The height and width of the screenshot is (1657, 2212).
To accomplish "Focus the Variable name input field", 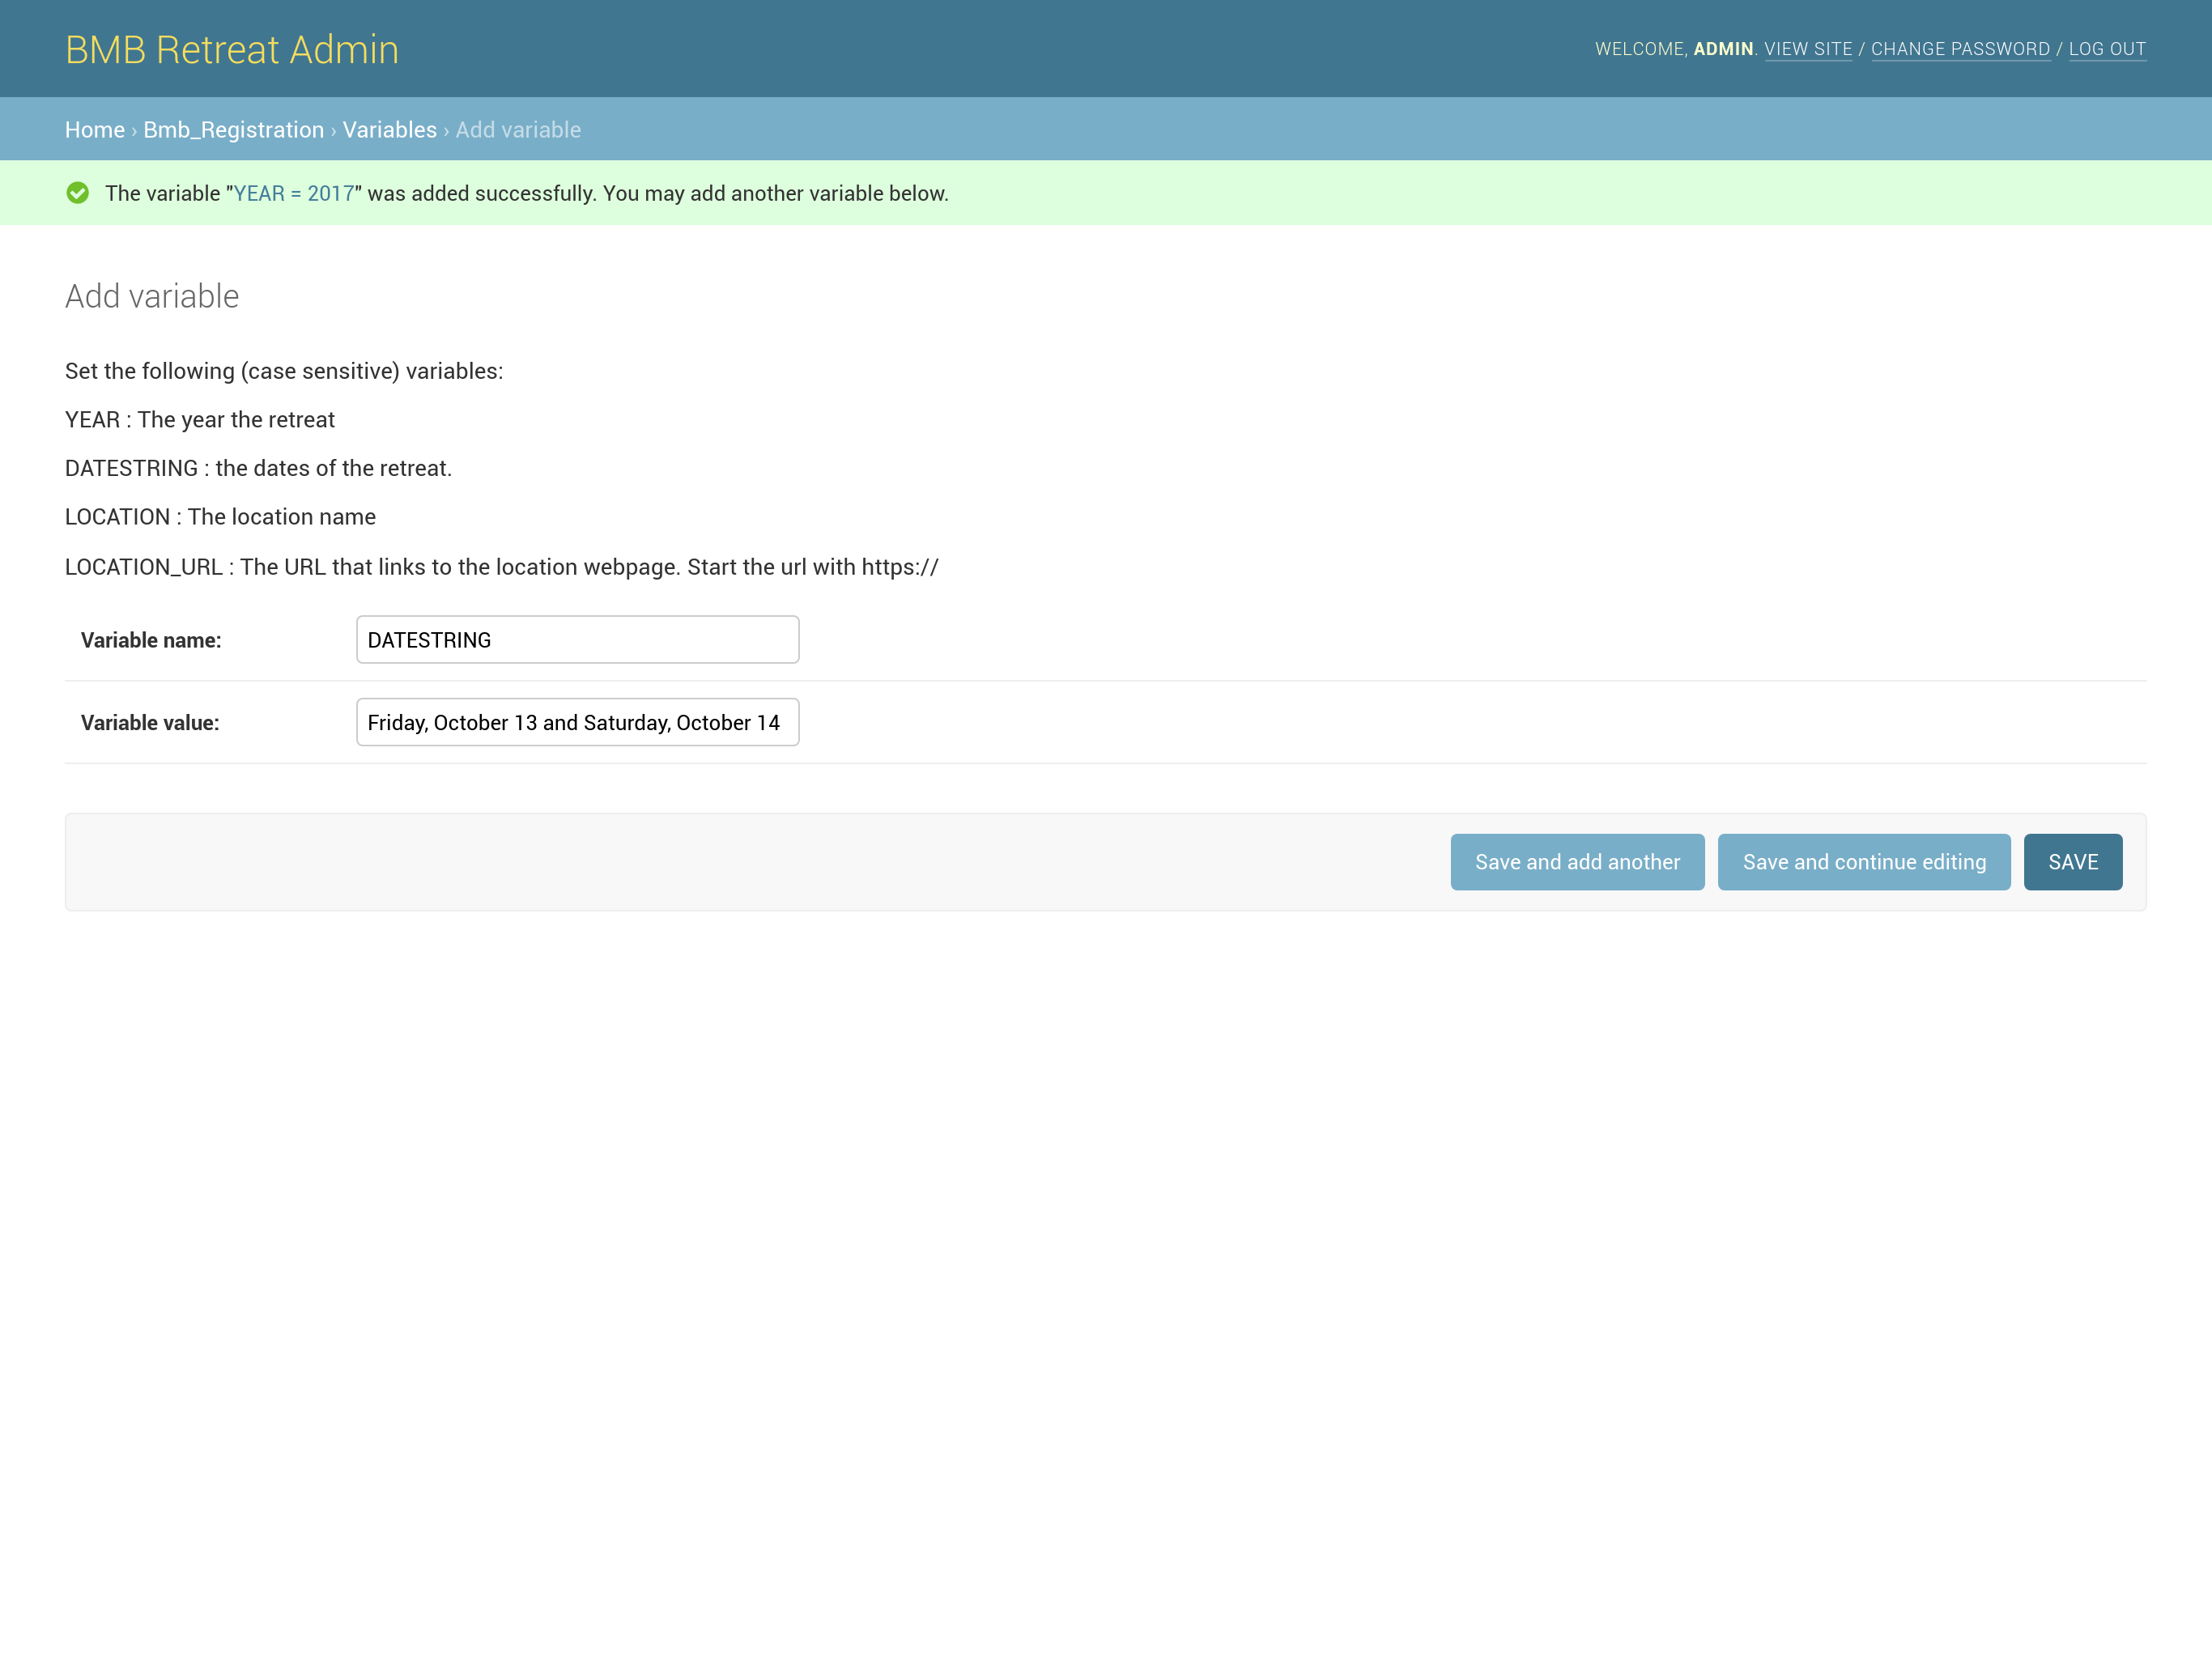I will point(577,640).
